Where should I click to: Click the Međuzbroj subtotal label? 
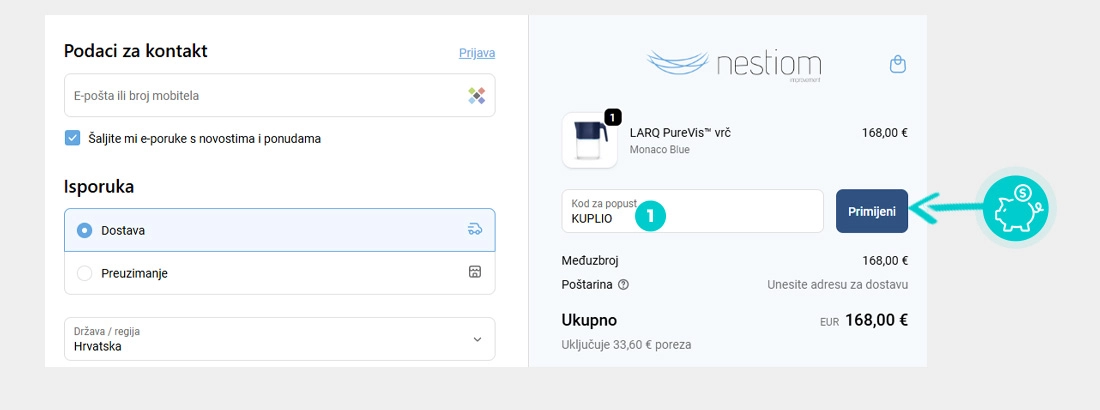(x=590, y=260)
